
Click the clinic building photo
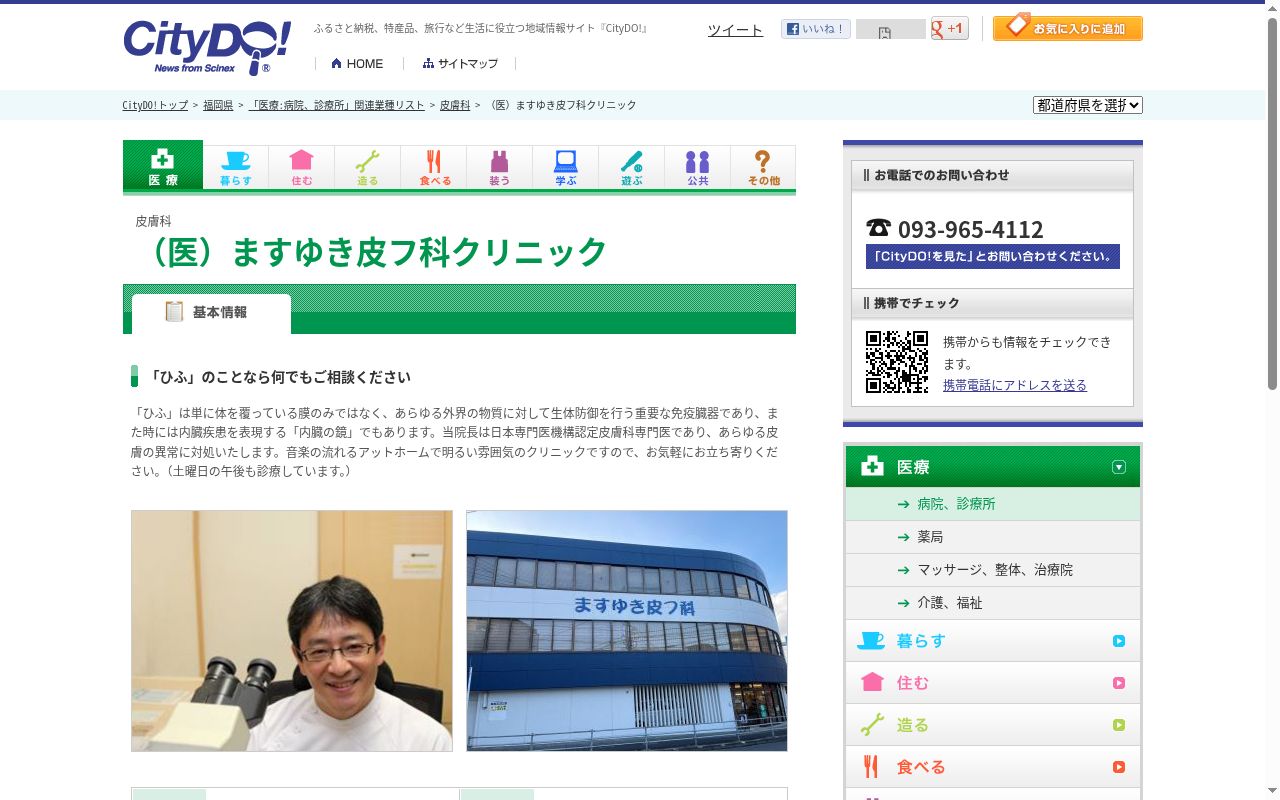point(627,631)
